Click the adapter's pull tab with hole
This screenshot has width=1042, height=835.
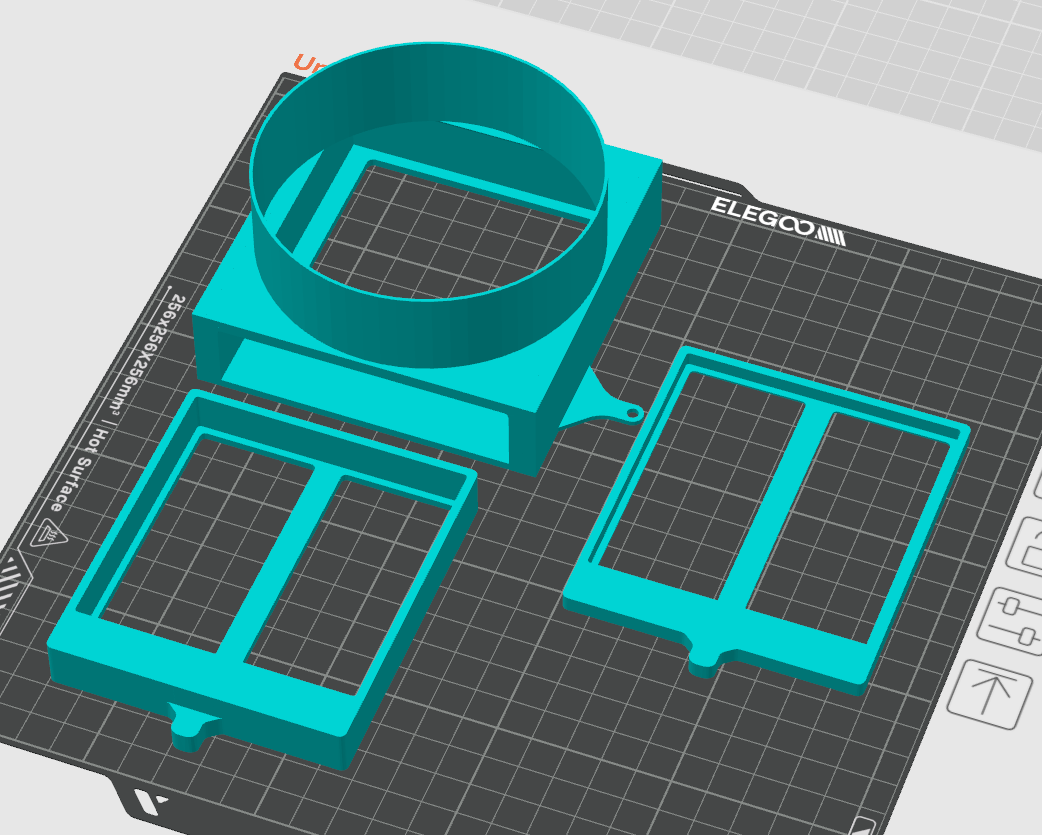click(x=611, y=403)
